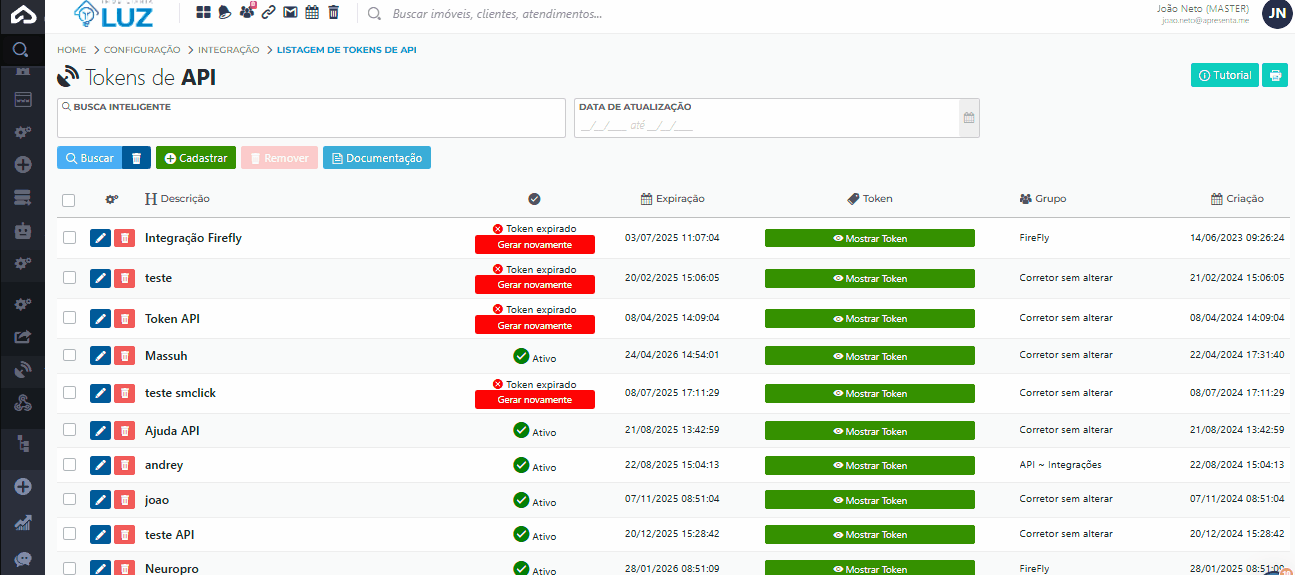1295x575 pixels.
Task: Click into the Busca Inteligente search field
Action: coord(311,124)
